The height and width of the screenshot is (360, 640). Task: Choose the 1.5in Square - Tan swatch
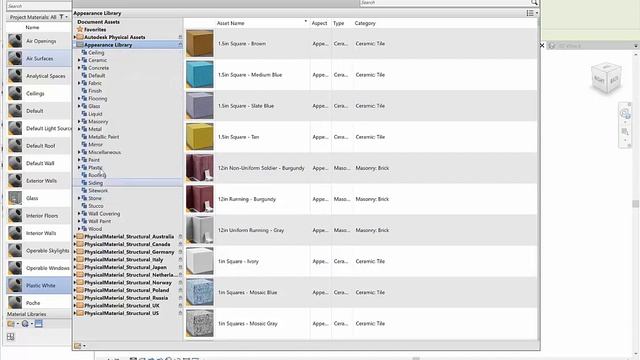click(x=200, y=137)
